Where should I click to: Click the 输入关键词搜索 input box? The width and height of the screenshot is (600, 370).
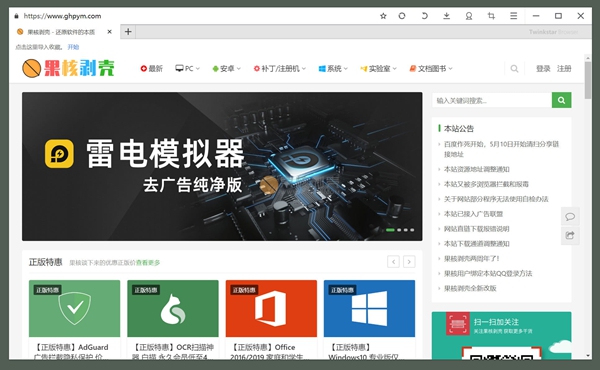click(x=492, y=100)
